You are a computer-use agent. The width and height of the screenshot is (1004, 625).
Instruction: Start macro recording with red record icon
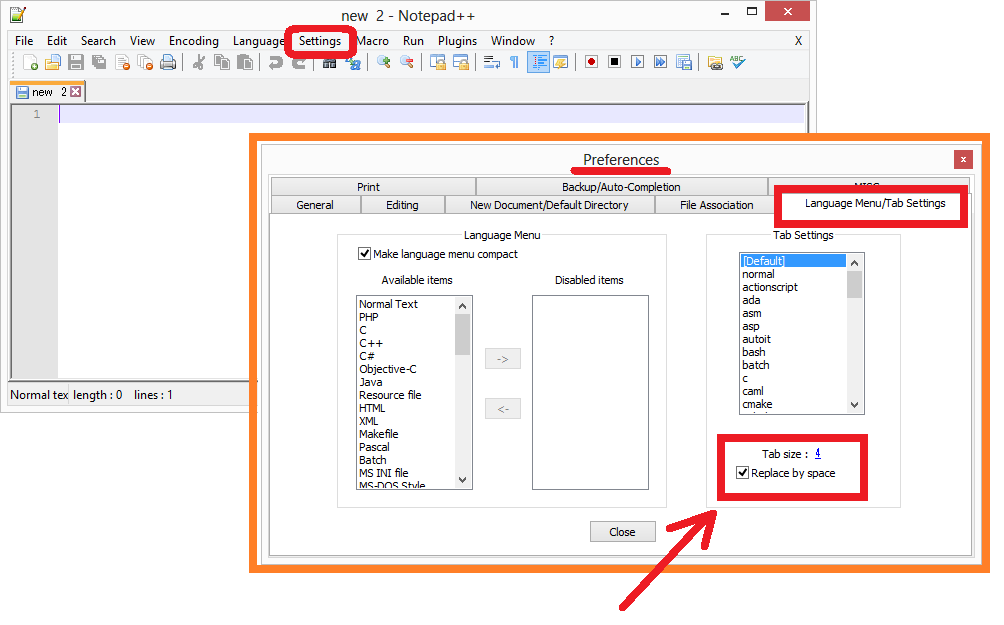pos(591,62)
